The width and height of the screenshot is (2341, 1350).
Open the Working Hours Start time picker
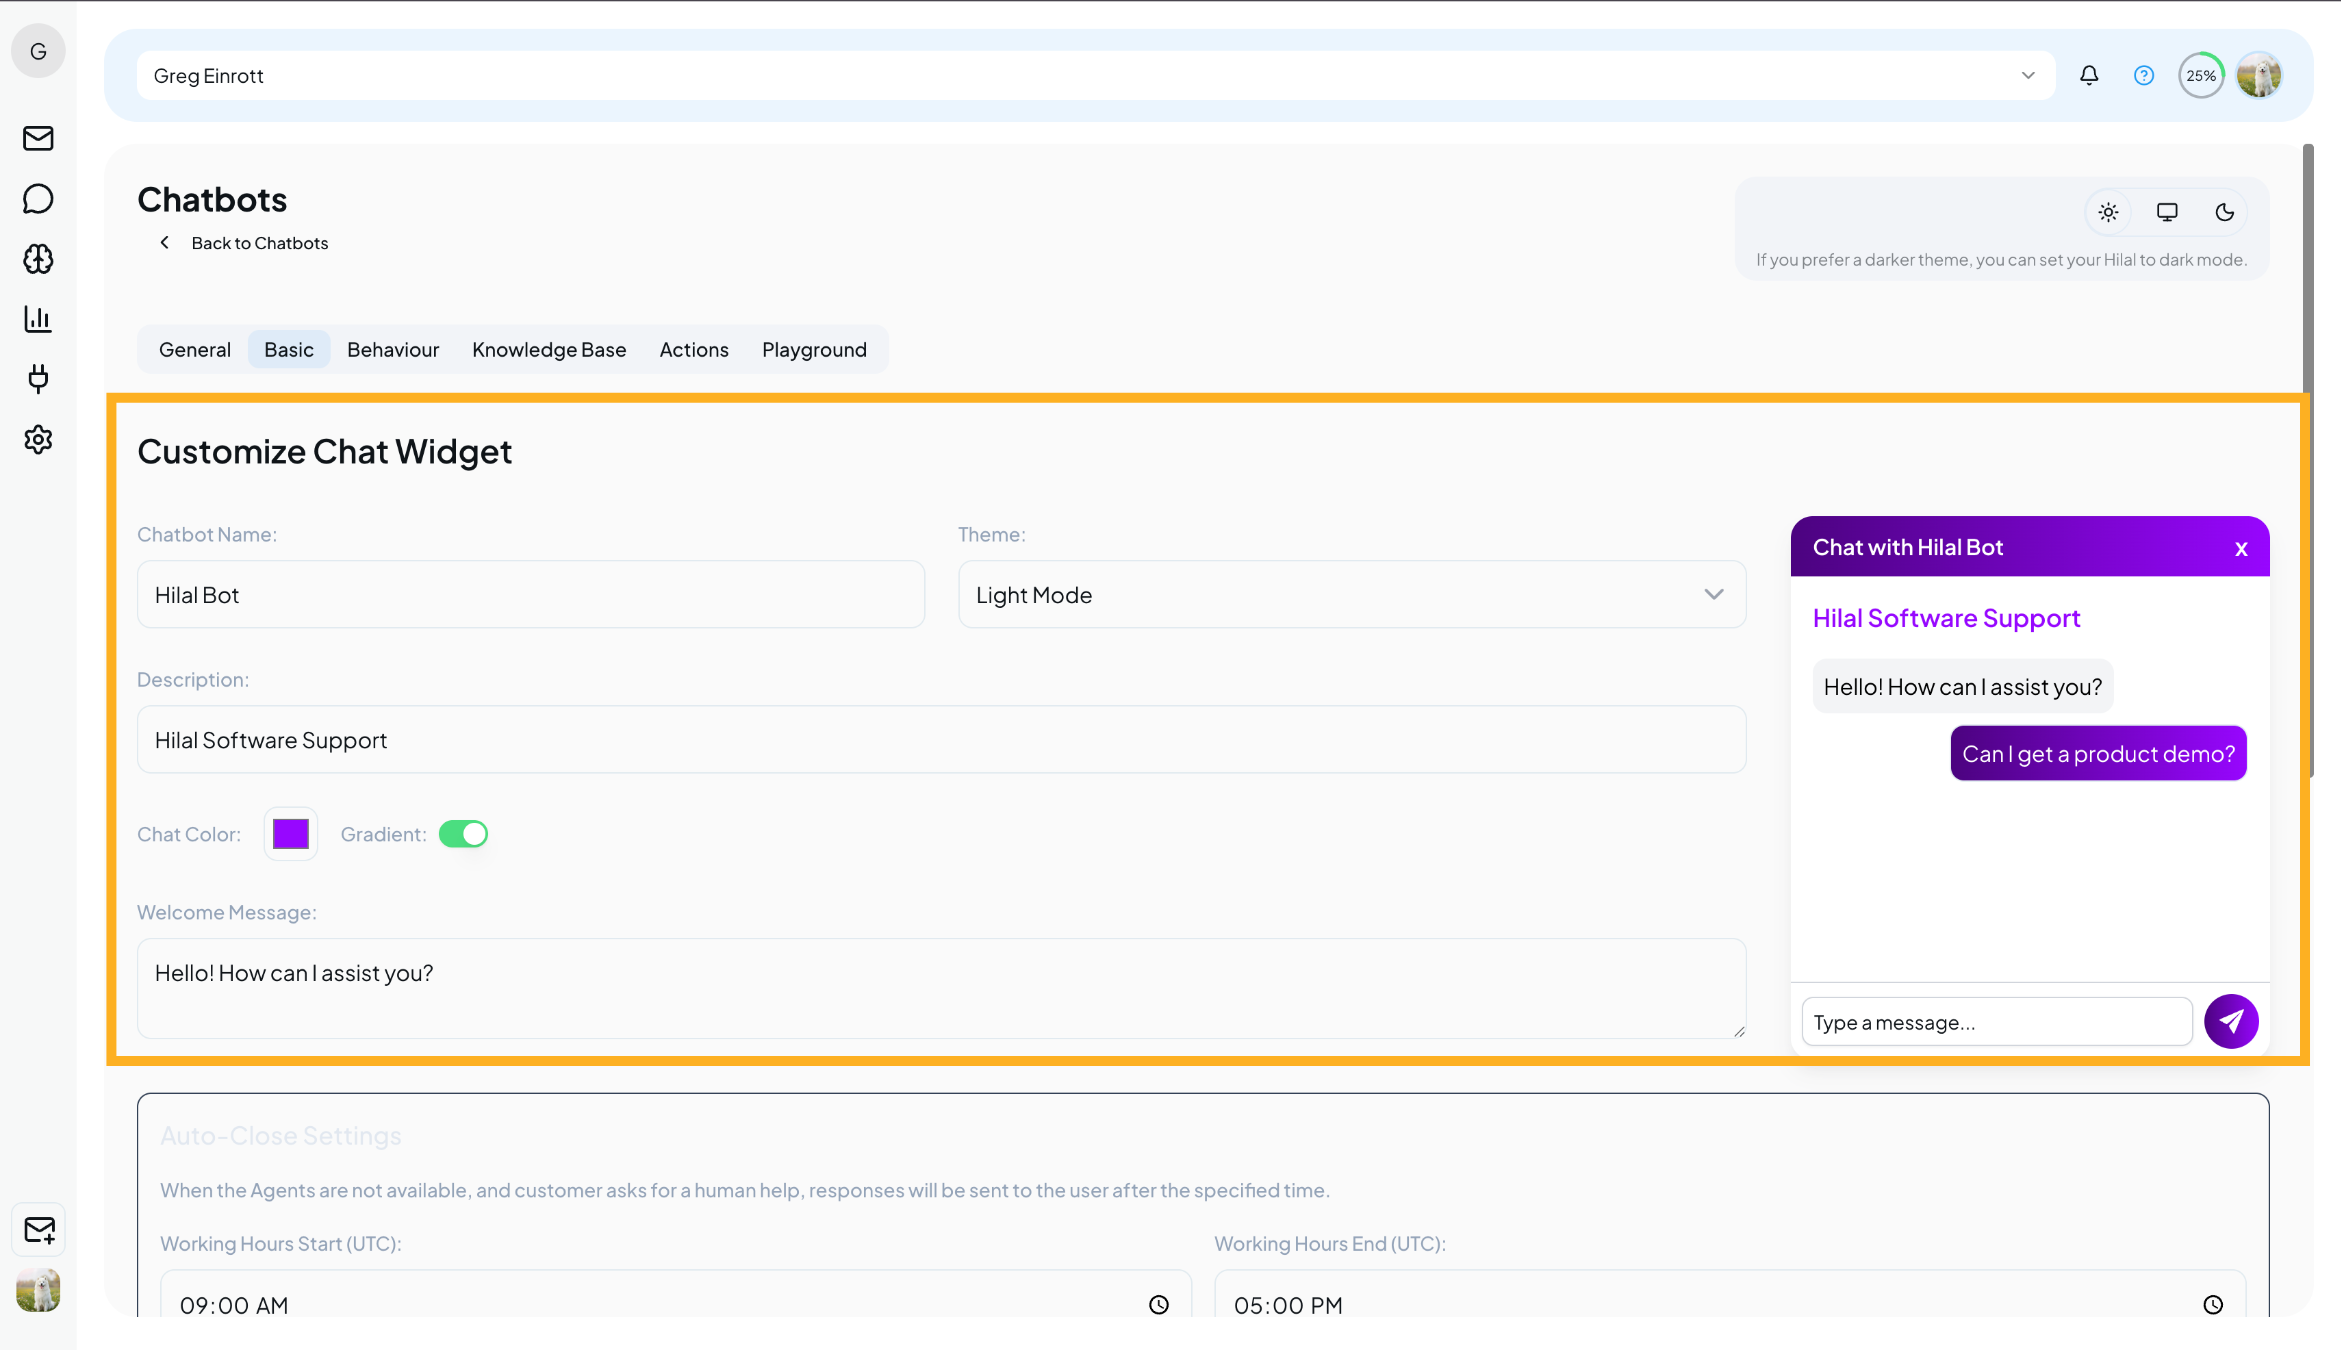(x=1159, y=1304)
